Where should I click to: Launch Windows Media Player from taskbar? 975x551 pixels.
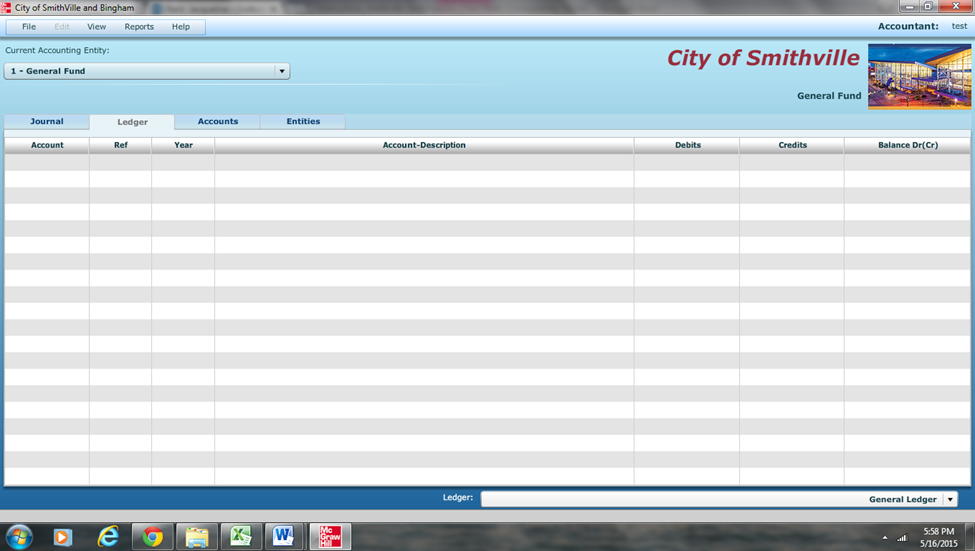click(62, 537)
